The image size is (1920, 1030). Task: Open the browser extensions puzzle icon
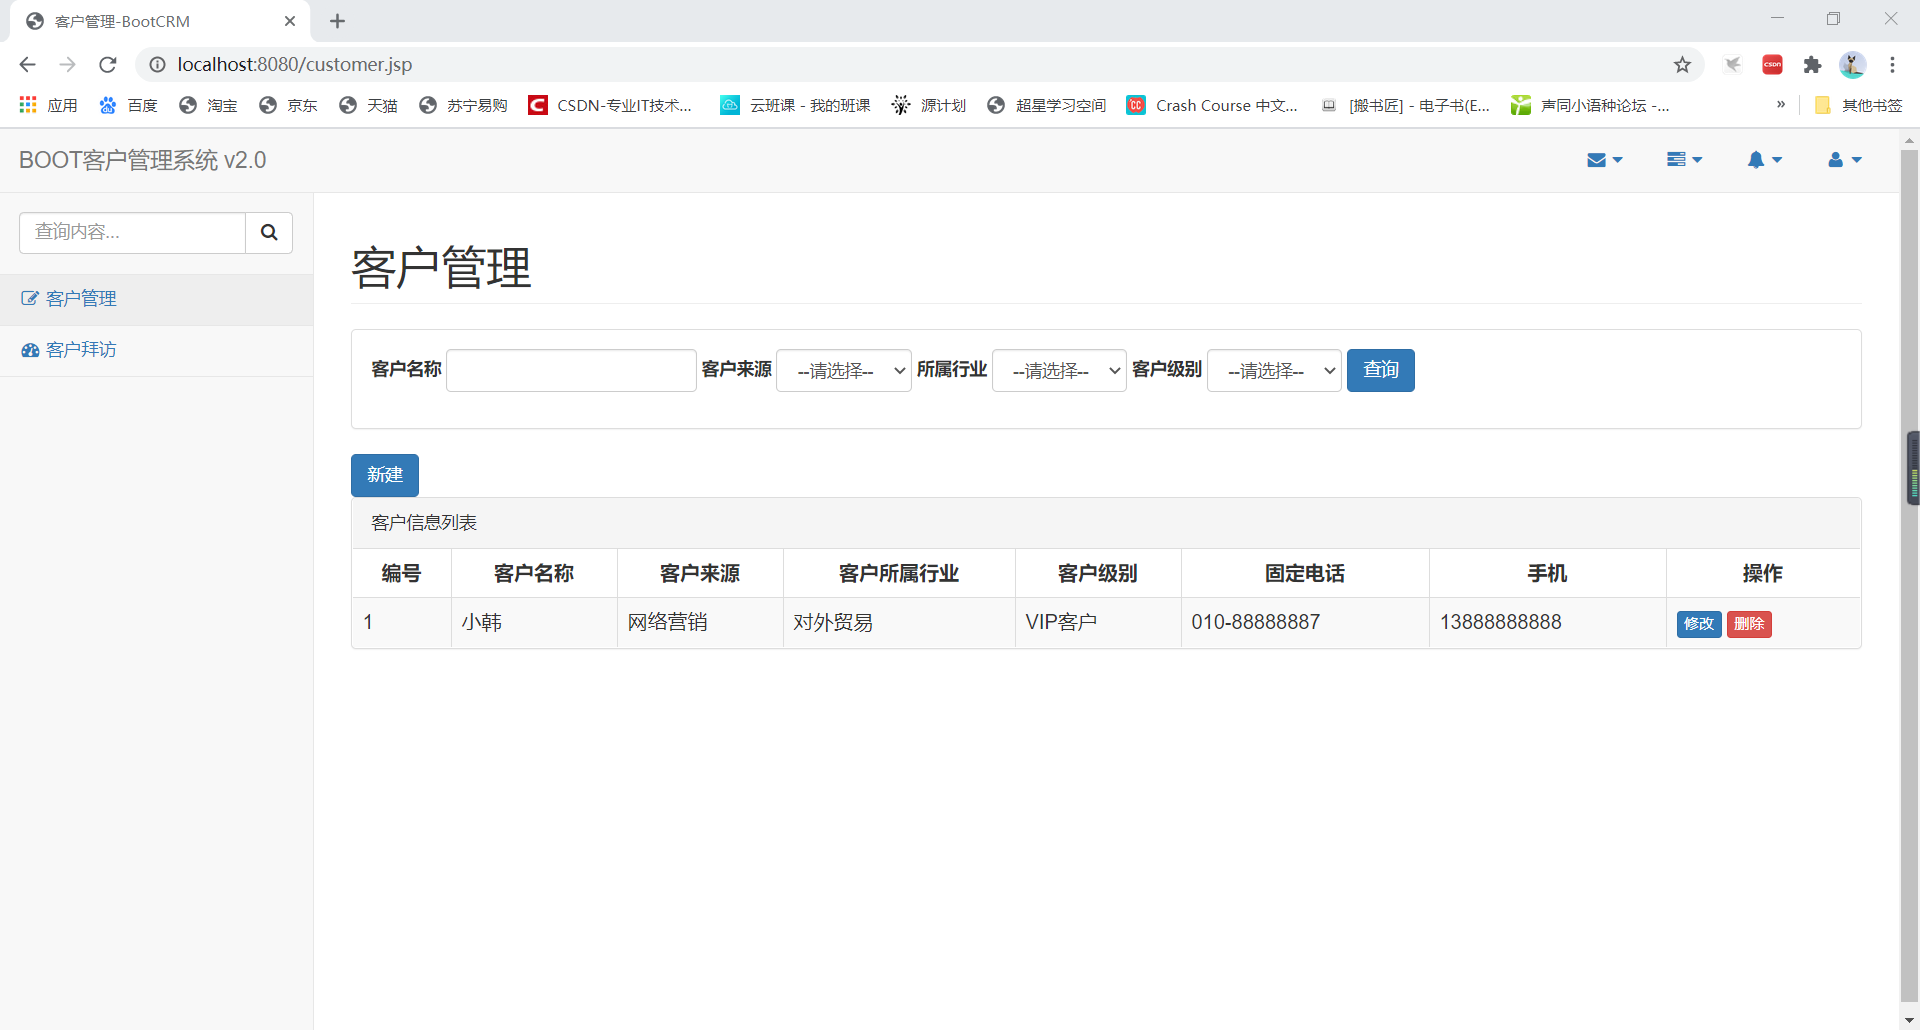click(x=1812, y=65)
